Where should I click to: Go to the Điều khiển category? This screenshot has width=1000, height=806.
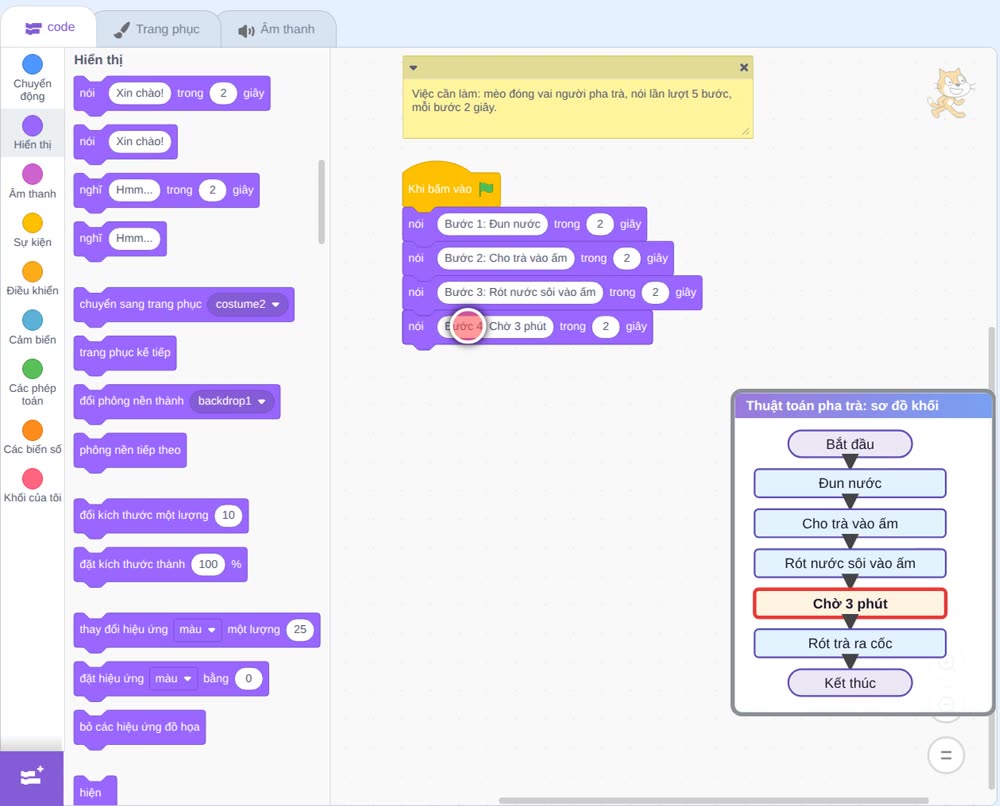(32, 279)
